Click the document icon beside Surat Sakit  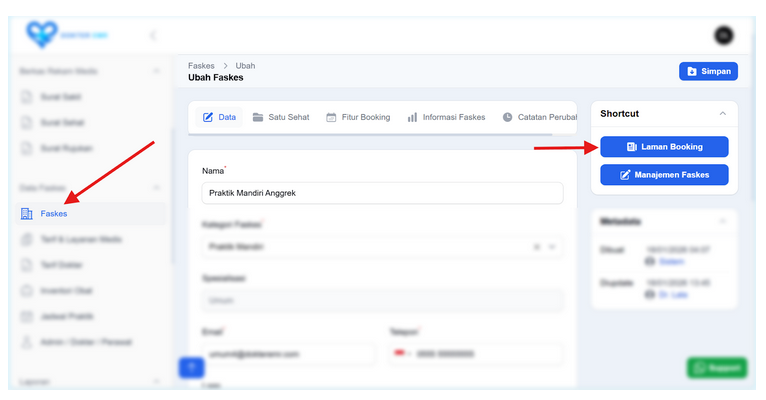pyautogui.click(x=26, y=97)
